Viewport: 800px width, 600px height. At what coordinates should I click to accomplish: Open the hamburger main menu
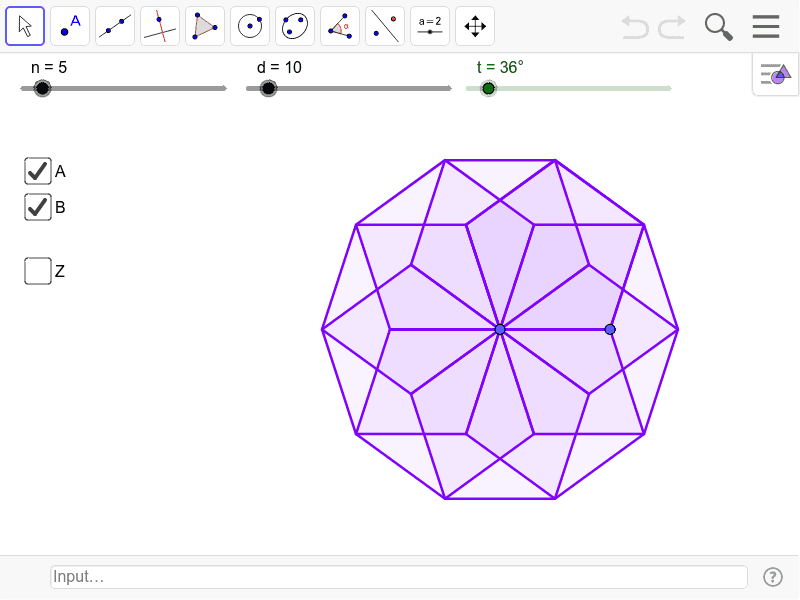[766, 26]
